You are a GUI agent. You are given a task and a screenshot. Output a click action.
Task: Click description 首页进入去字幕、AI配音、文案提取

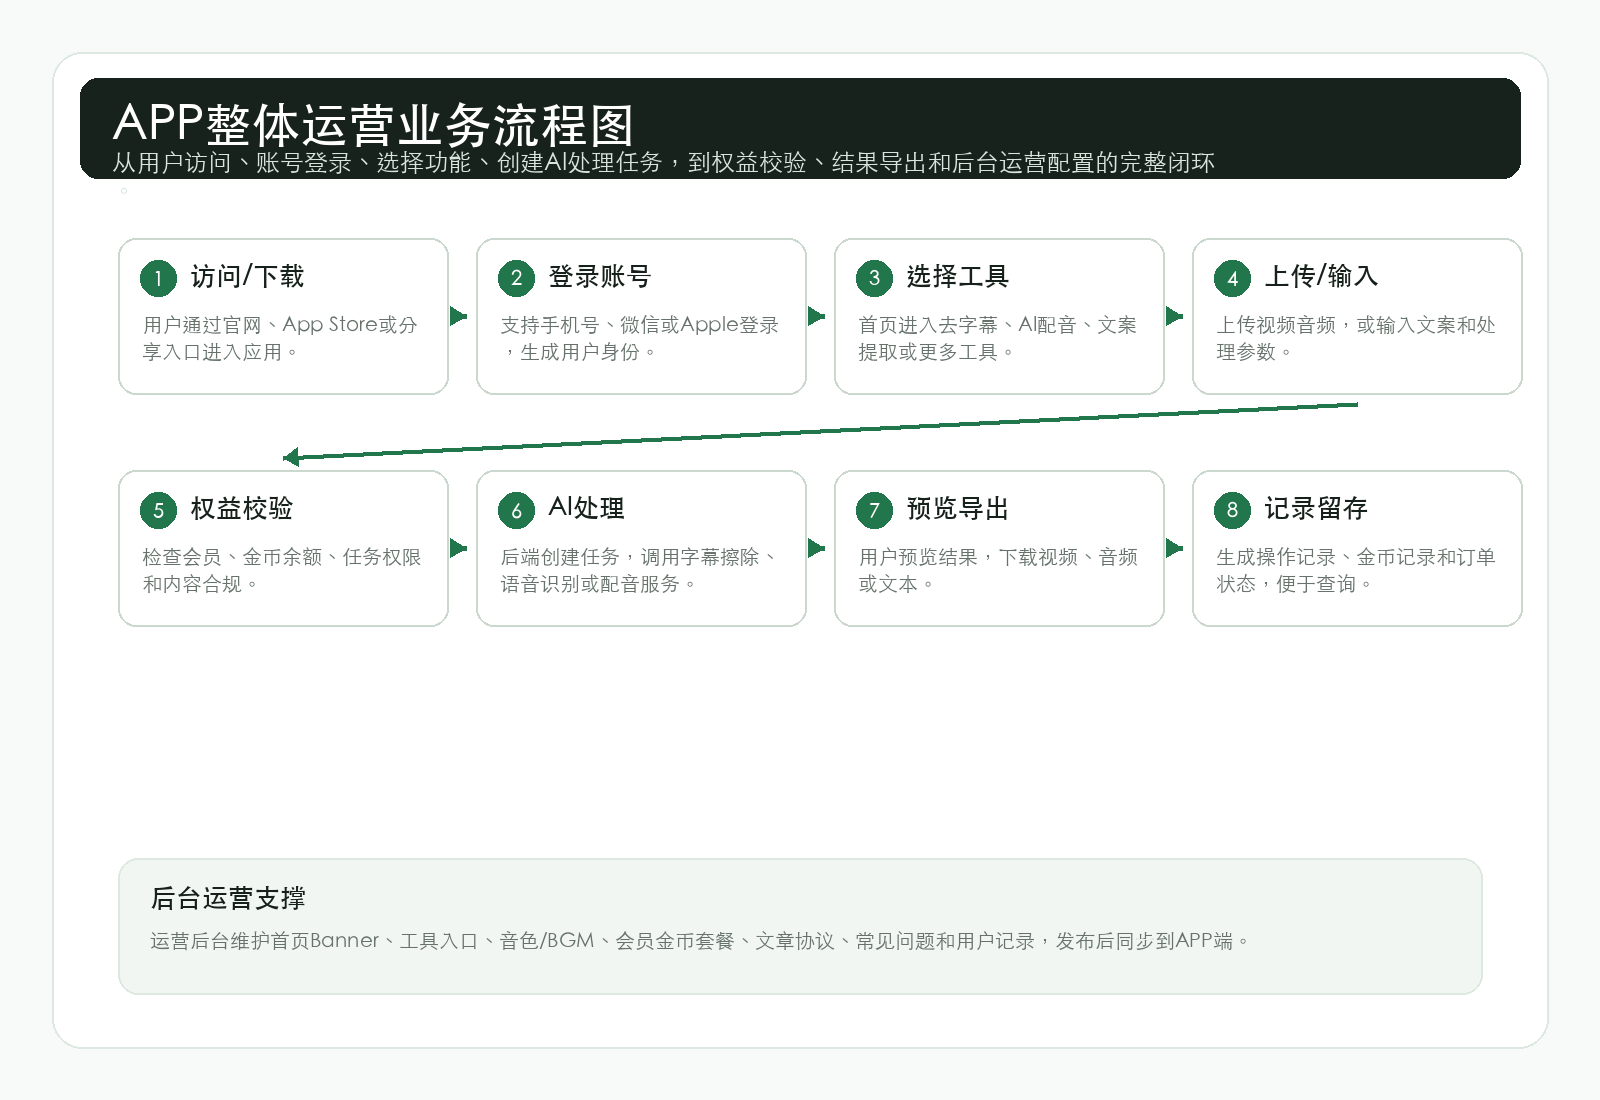997,338
